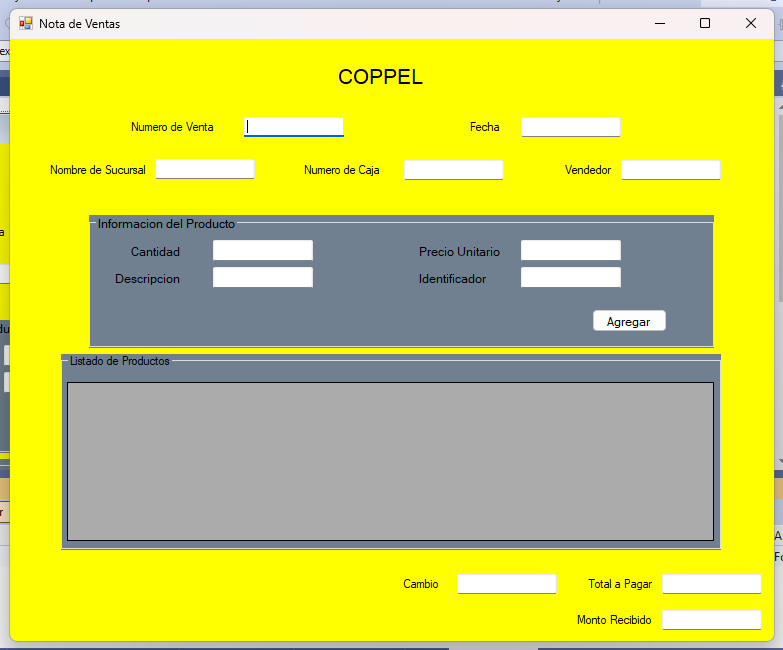Click the Informacion del Producto group title
This screenshot has width=783, height=650.
click(166, 224)
